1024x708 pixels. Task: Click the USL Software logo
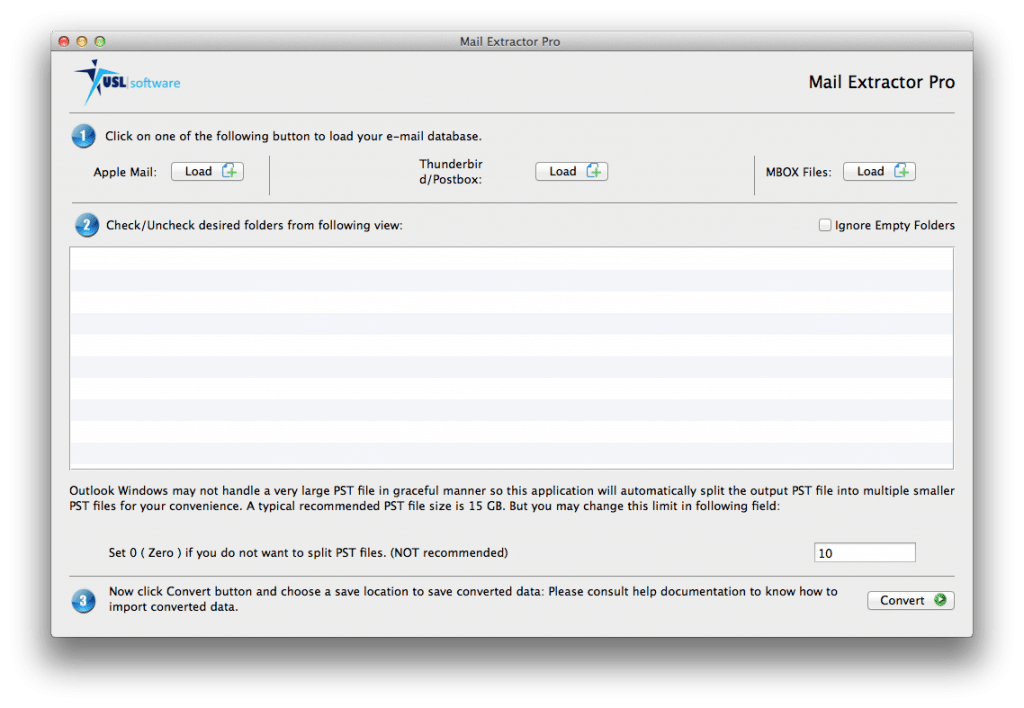point(126,80)
